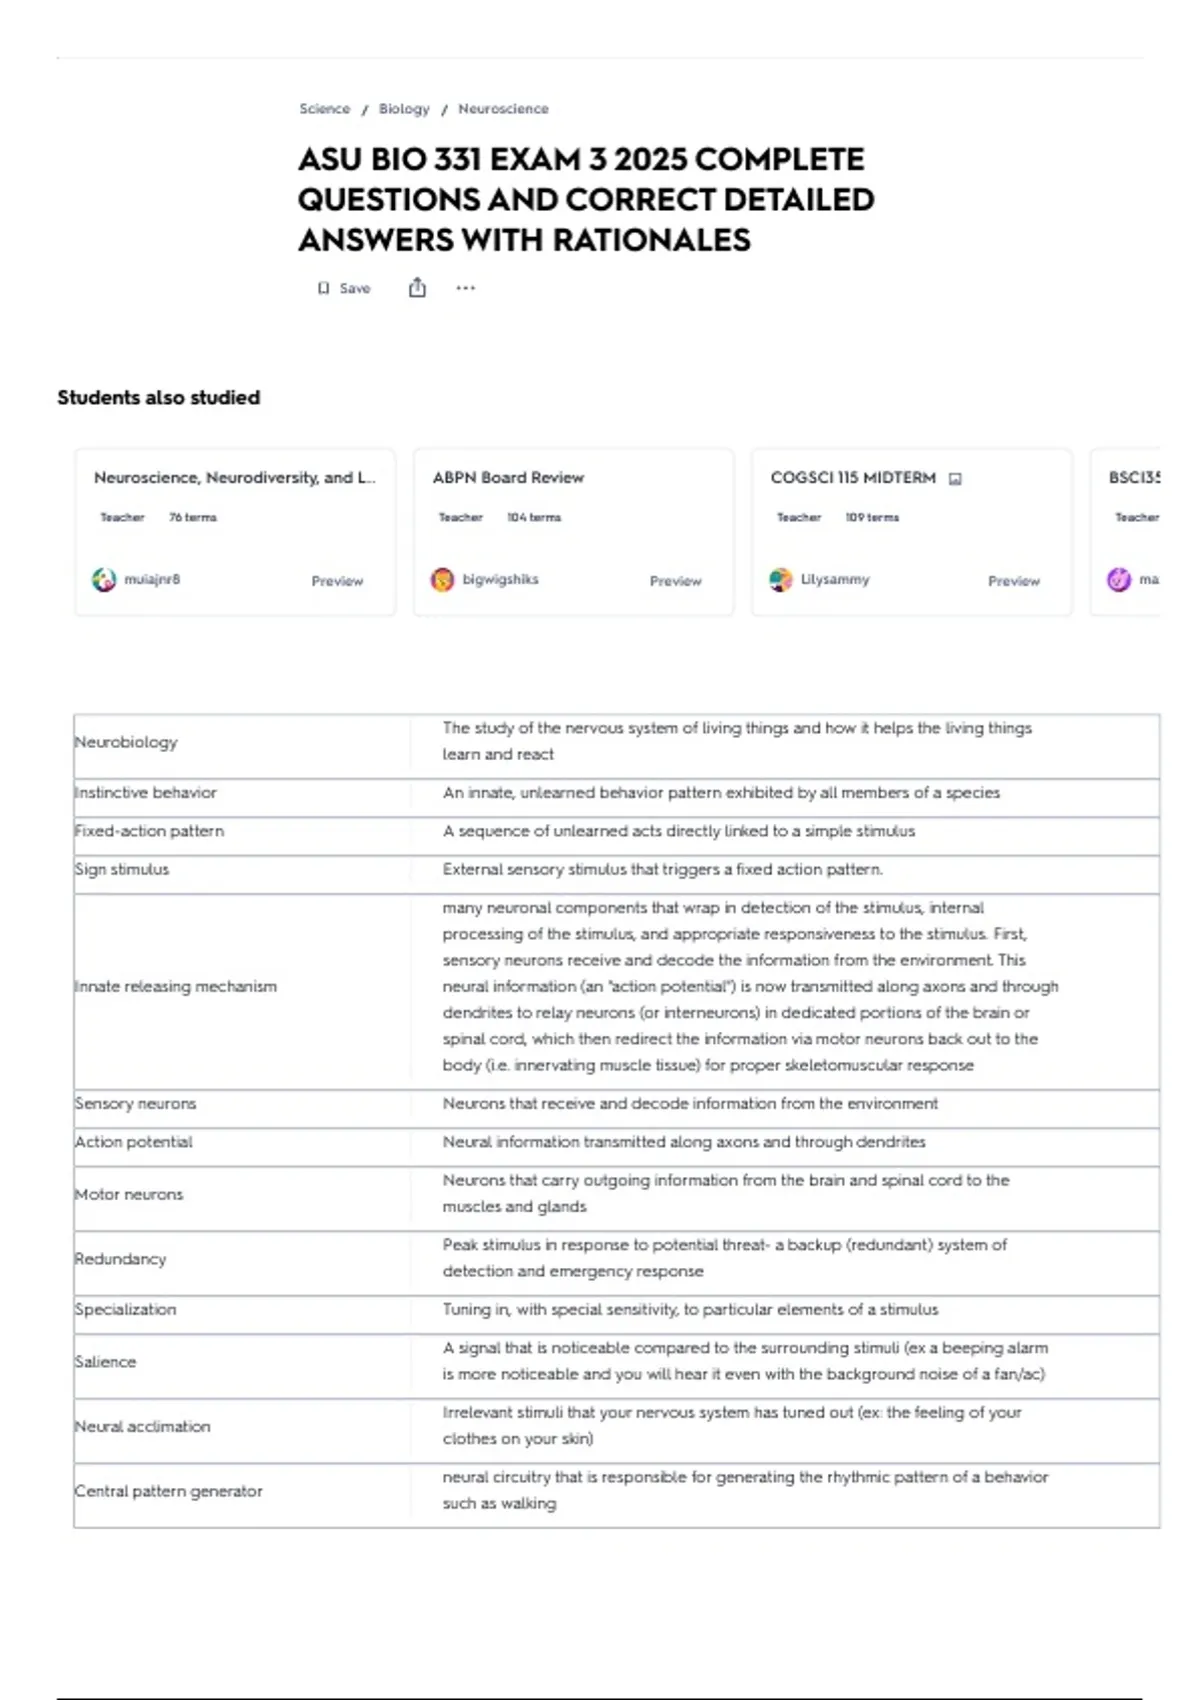Click the bookmark Save button
The height and width of the screenshot is (1700, 1200).
click(x=344, y=288)
